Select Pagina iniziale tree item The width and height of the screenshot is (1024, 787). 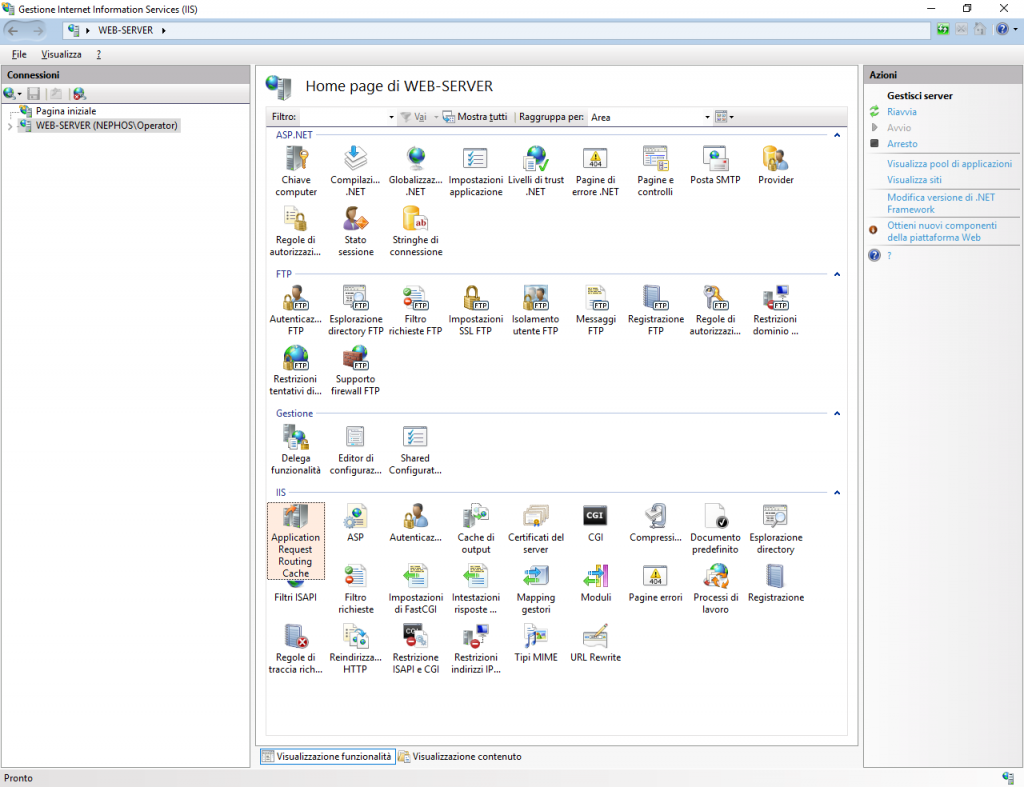click(x=65, y=111)
